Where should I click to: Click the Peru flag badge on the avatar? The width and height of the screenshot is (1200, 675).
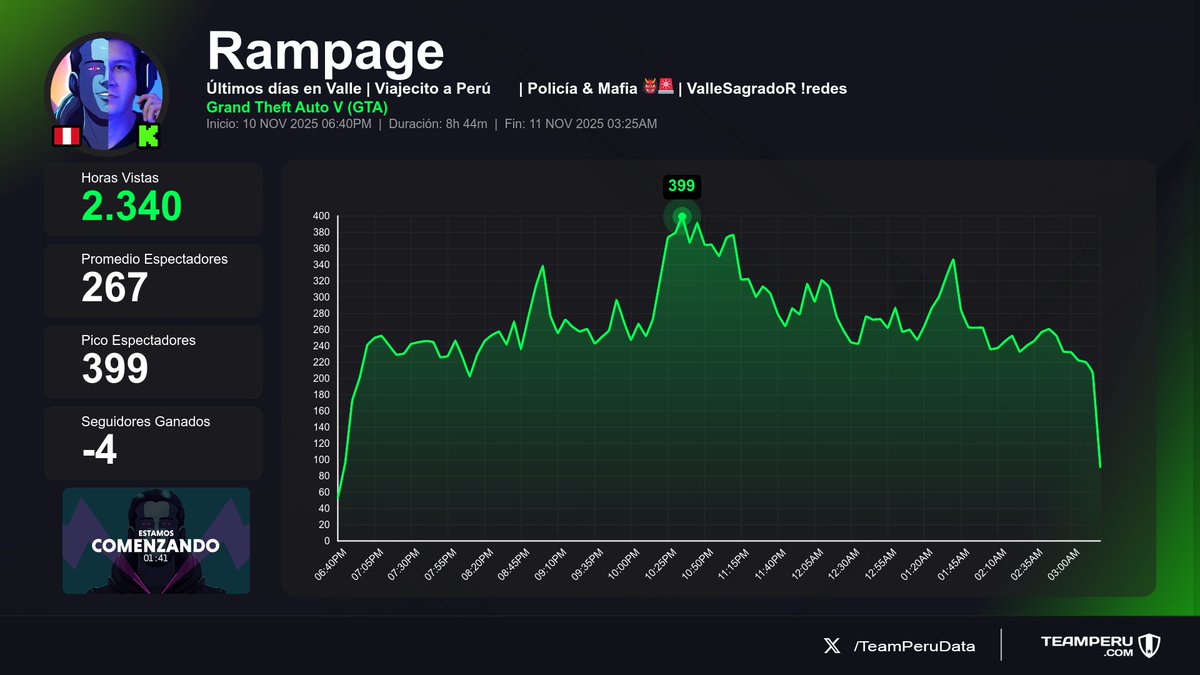(64, 135)
